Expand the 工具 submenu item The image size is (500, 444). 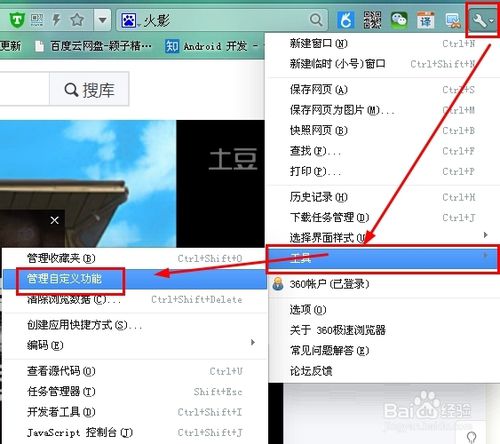(x=382, y=259)
